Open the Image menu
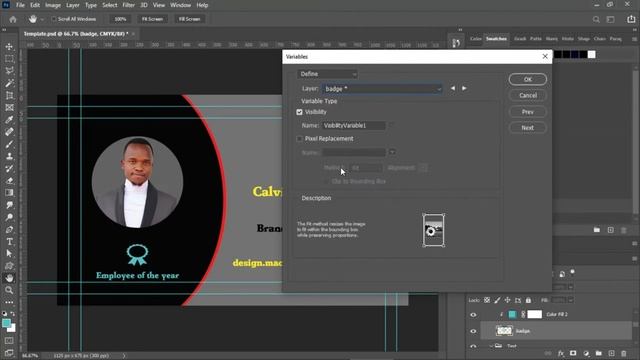This screenshot has width=640, height=360. pos(53,5)
